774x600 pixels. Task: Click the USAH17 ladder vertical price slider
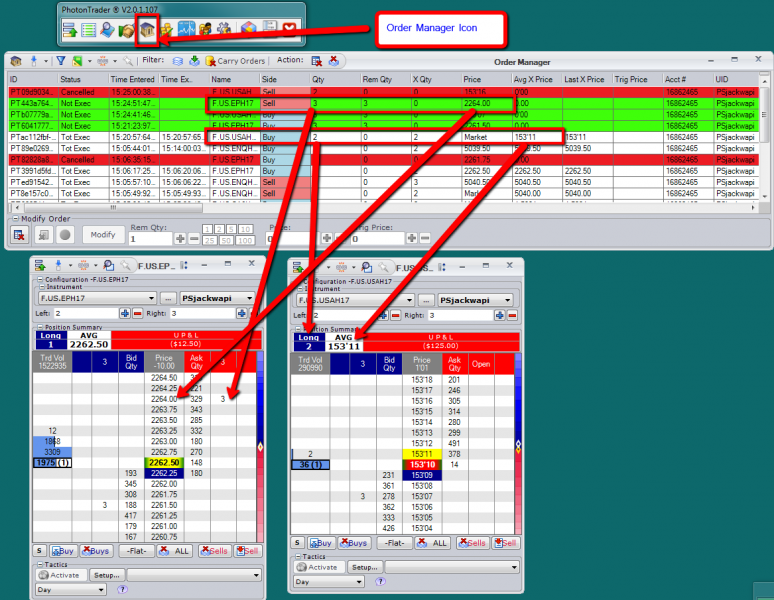[518, 444]
